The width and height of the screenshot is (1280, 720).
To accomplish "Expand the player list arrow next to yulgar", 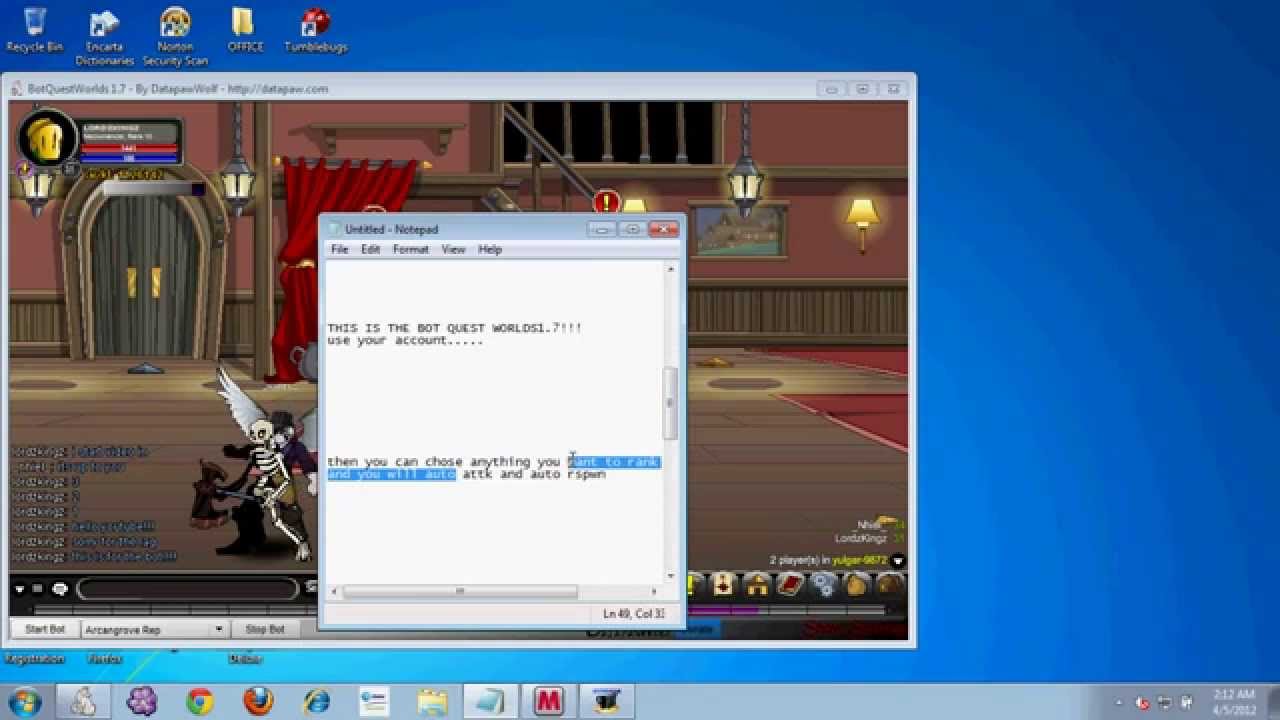I will click(x=897, y=561).
